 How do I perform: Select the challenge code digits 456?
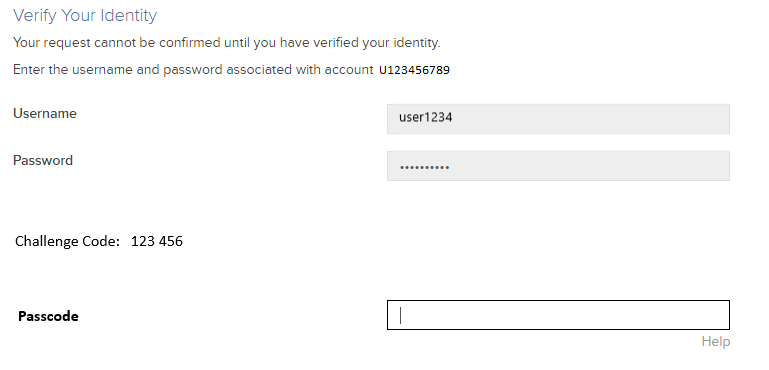(174, 241)
